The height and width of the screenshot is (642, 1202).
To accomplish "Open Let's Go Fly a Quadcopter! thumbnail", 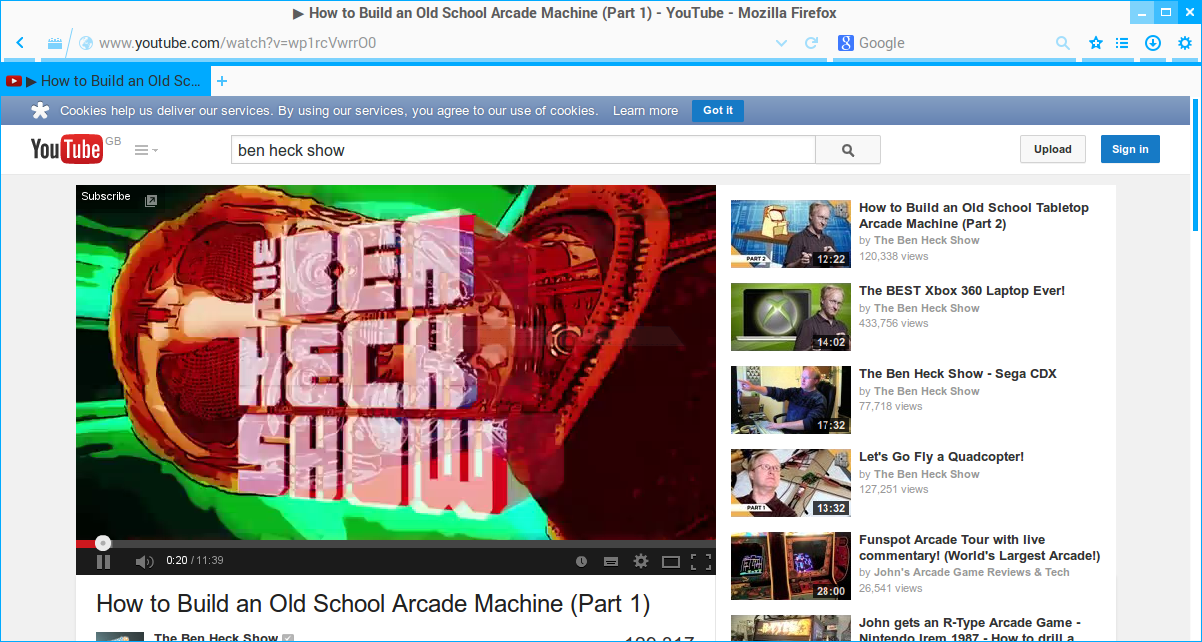I will coord(791,483).
